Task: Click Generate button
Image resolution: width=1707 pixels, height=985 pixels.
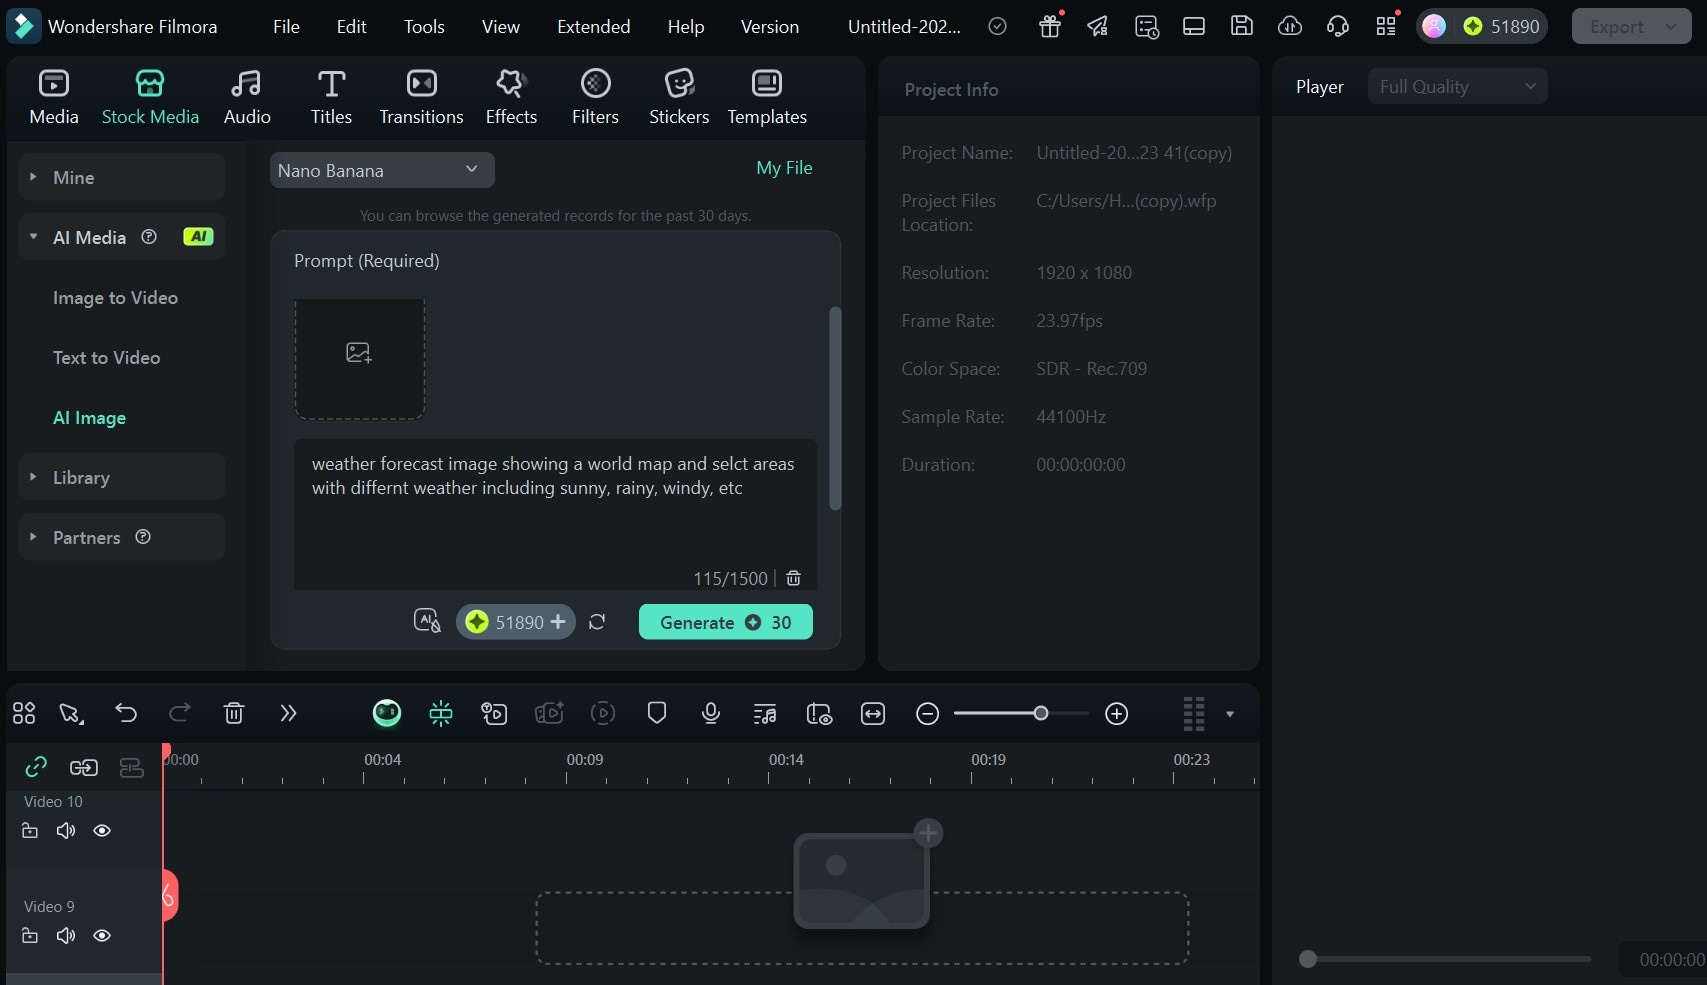Action: [725, 622]
